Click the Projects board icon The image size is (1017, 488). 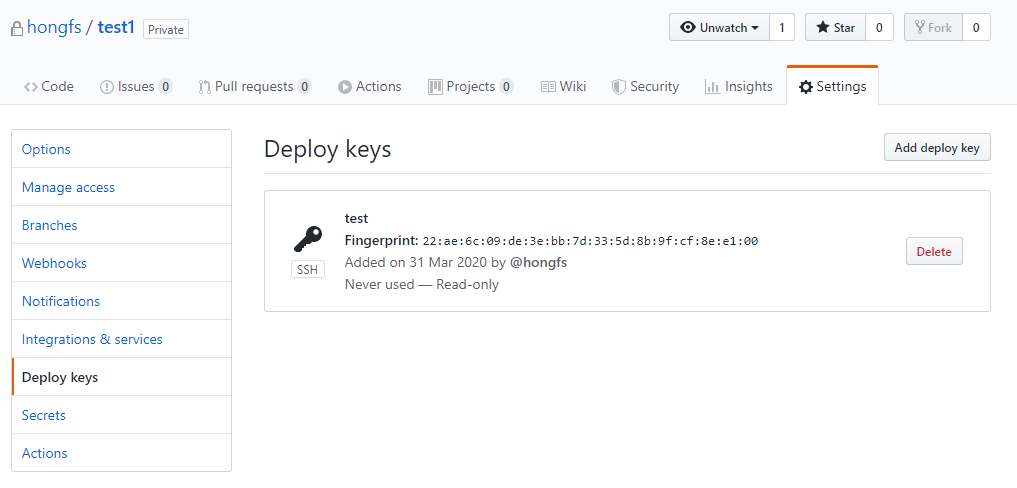(435, 87)
